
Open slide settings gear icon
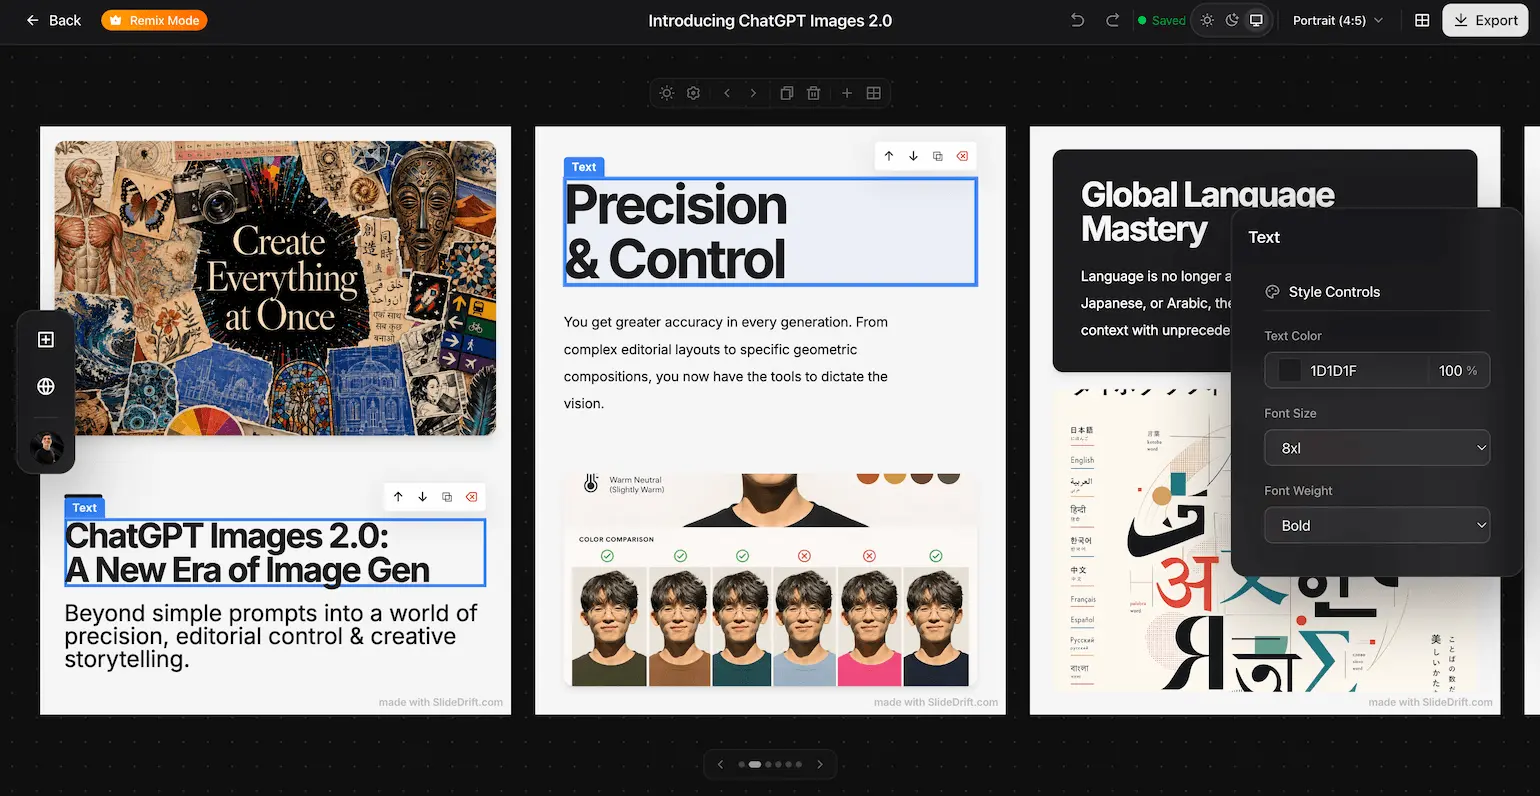(x=694, y=93)
